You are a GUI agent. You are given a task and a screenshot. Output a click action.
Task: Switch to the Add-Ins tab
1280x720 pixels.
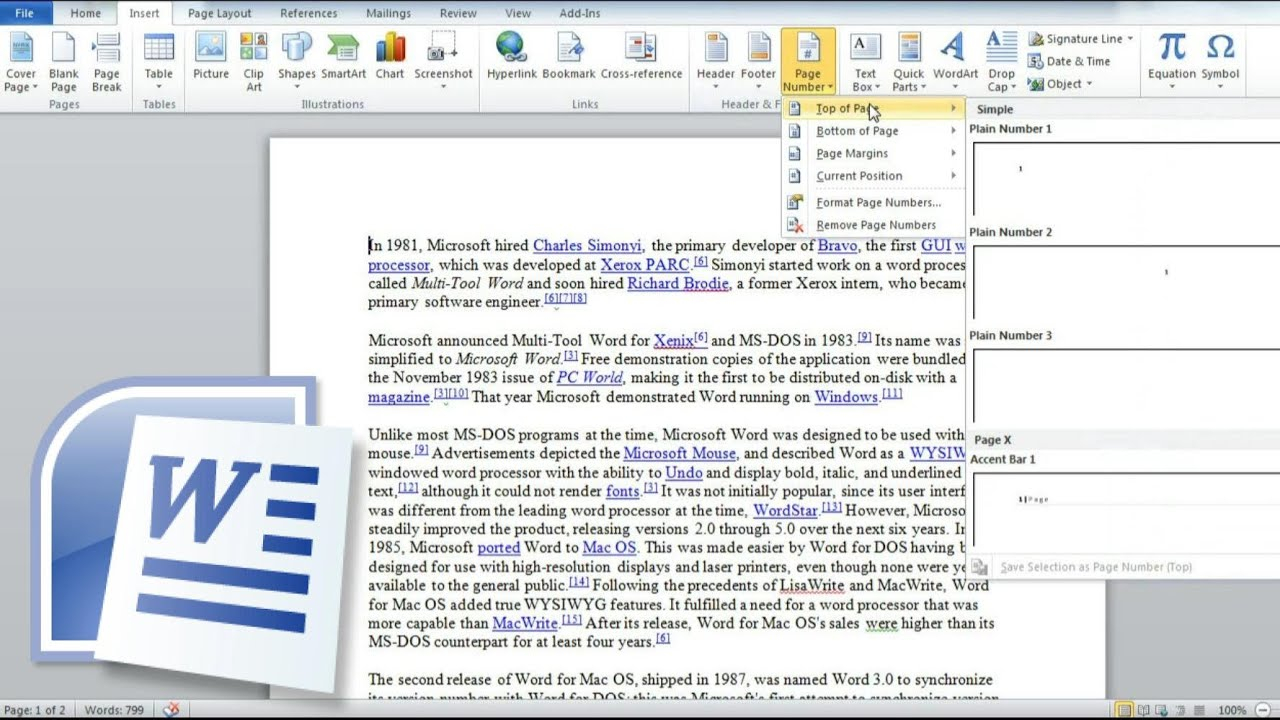point(580,13)
